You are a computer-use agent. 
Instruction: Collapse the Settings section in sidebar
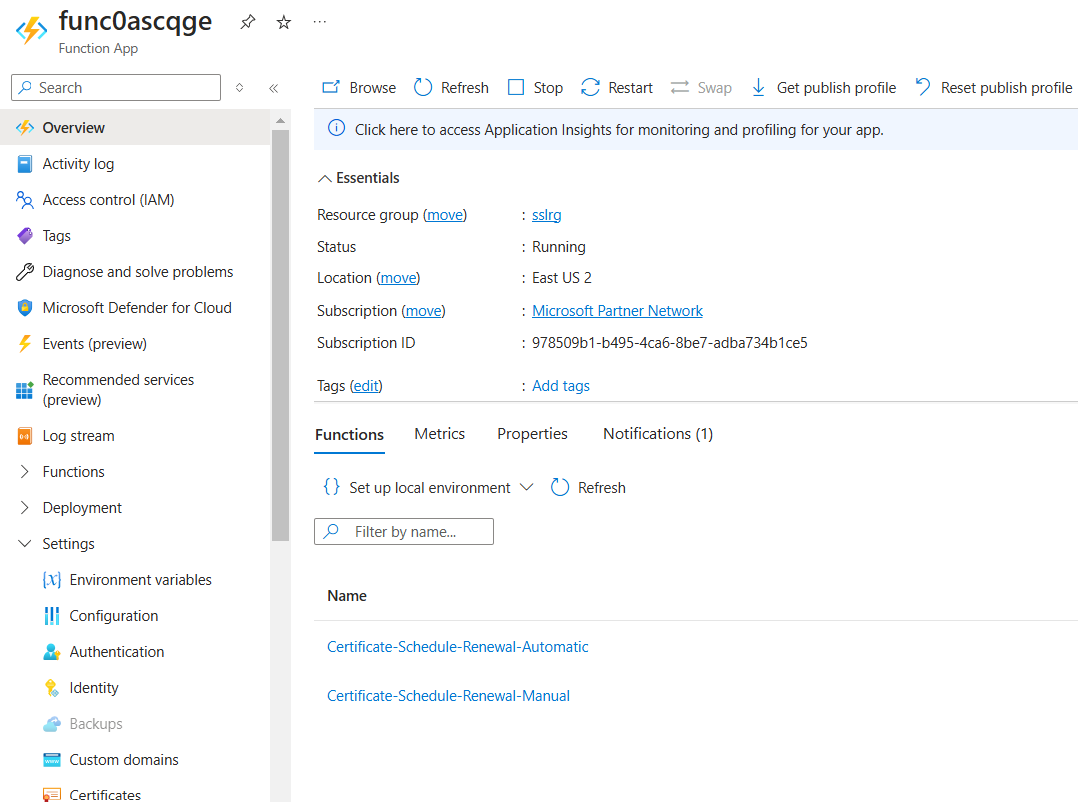(x=25, y=544)
